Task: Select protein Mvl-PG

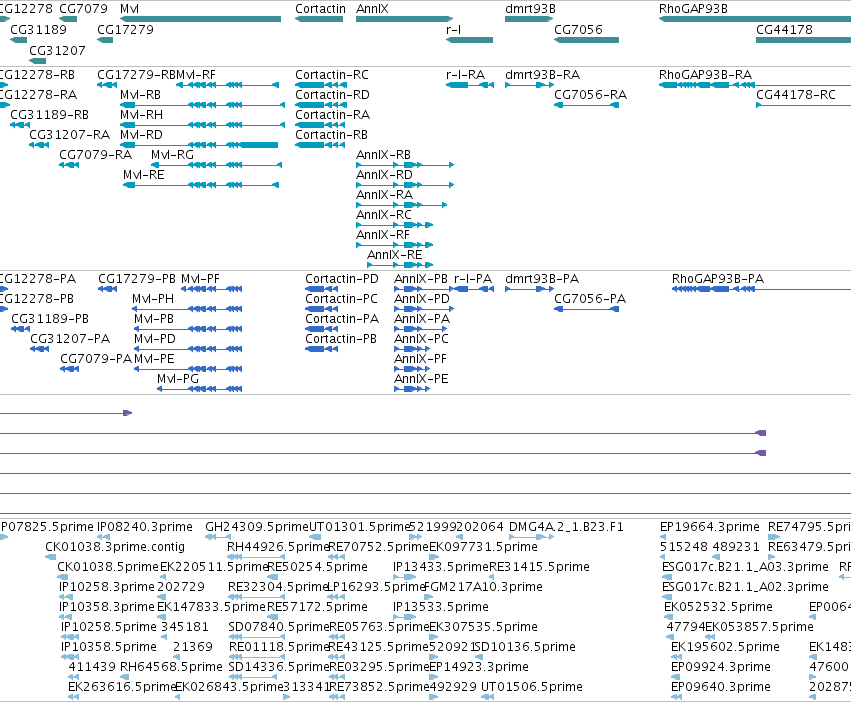Action: pyautogui.click(x=177, y=378)
